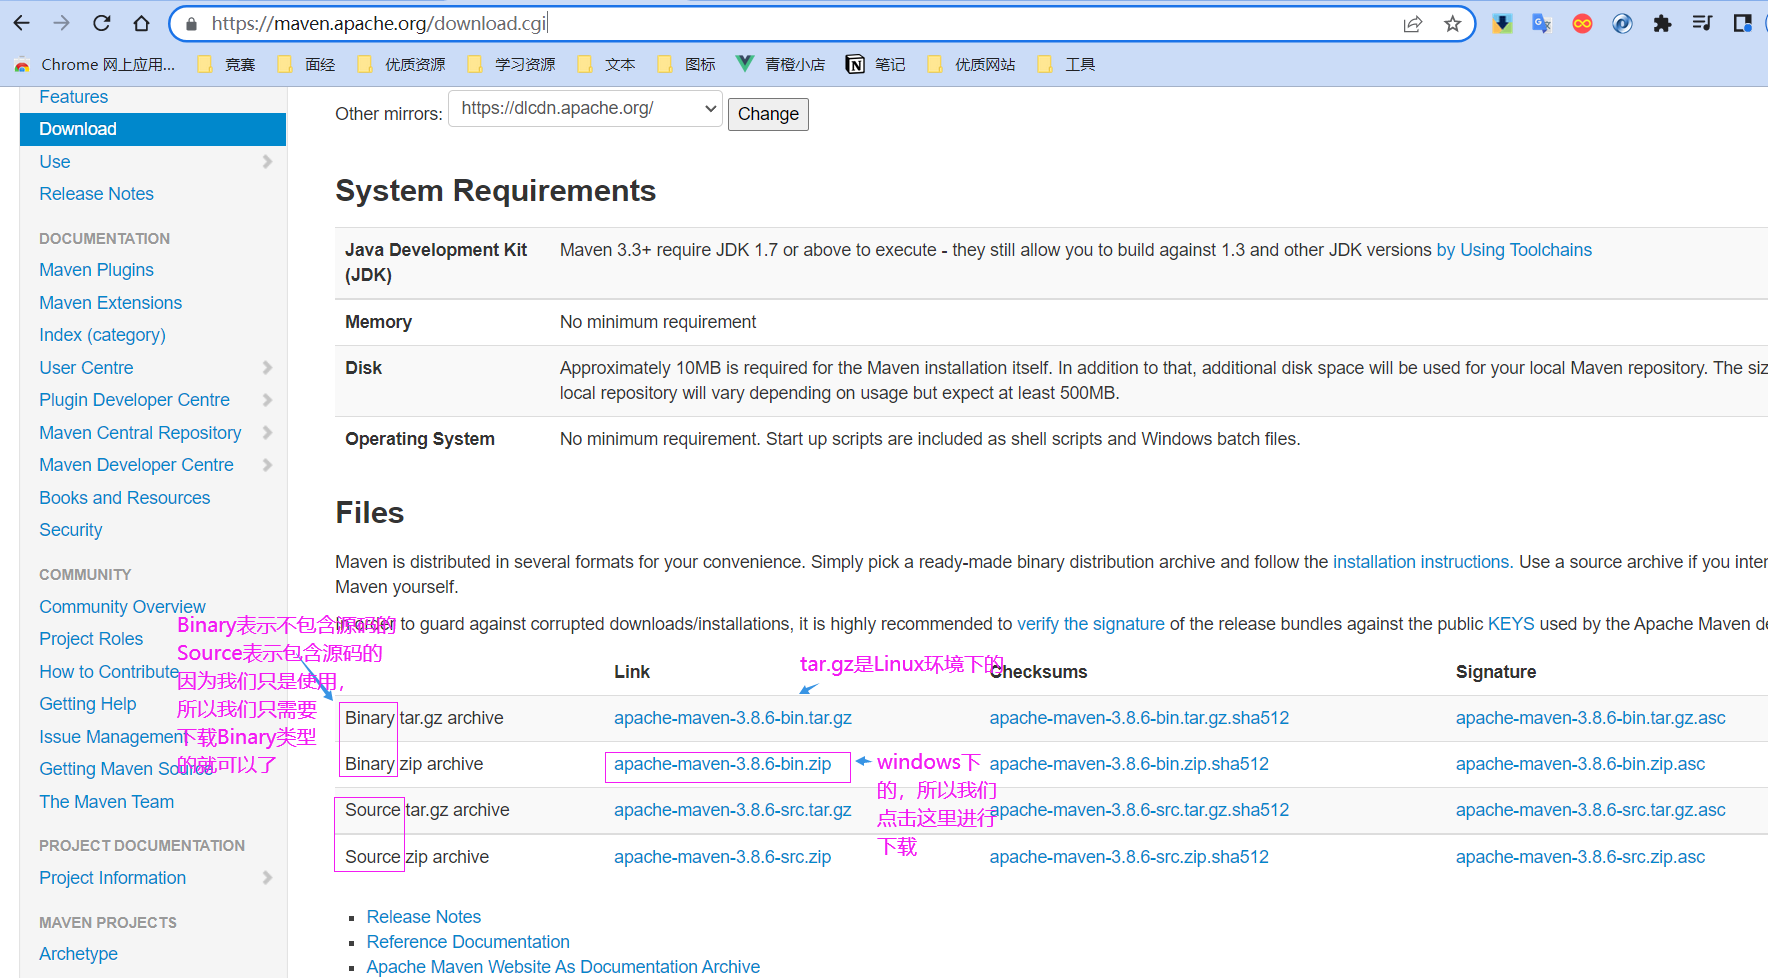Expand Maven Central Repository section

click(x=267, y=432)
